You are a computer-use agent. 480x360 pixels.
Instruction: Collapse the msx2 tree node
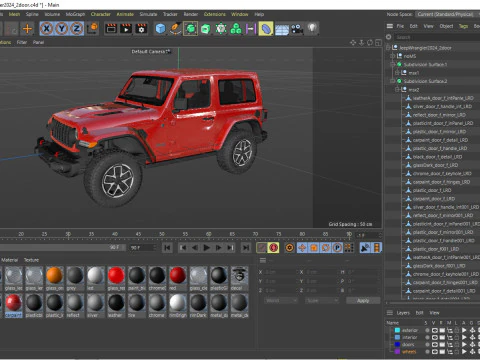[397, 90]
